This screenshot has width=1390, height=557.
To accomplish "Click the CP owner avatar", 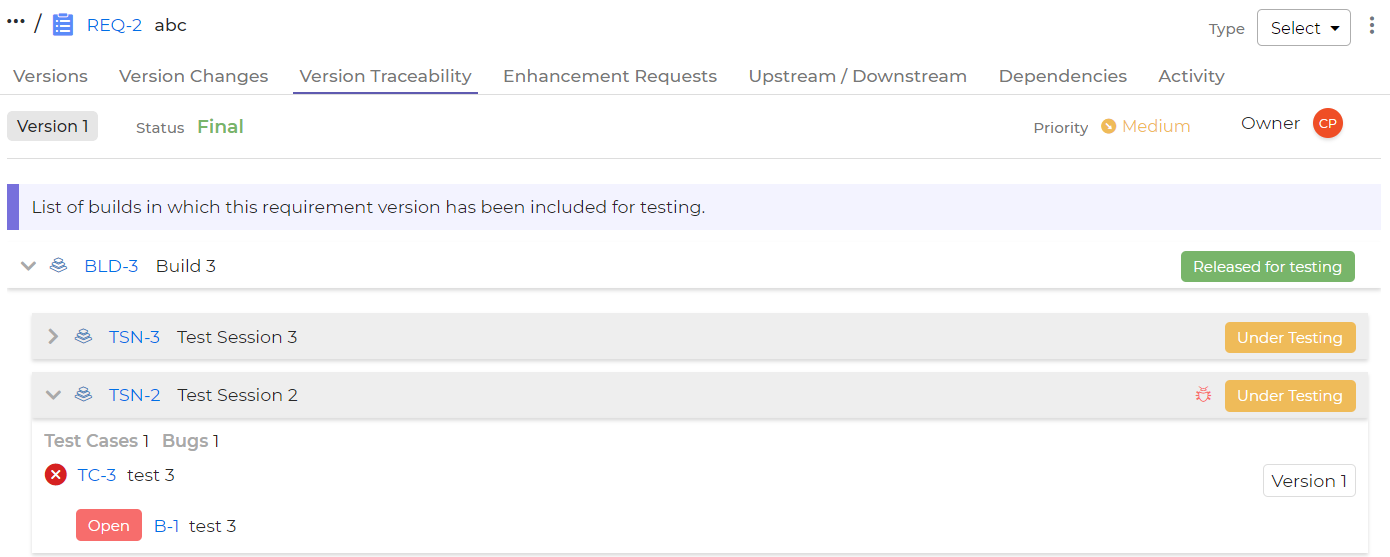I will tap(1328, 123).
